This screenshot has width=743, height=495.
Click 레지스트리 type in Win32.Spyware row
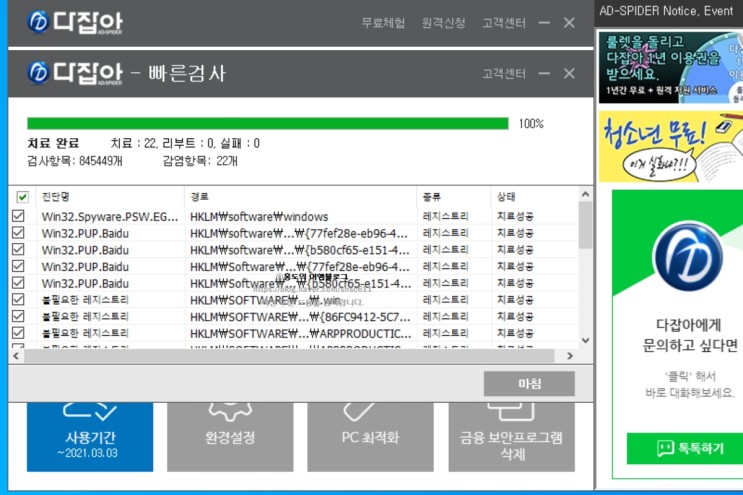[445, 216]
